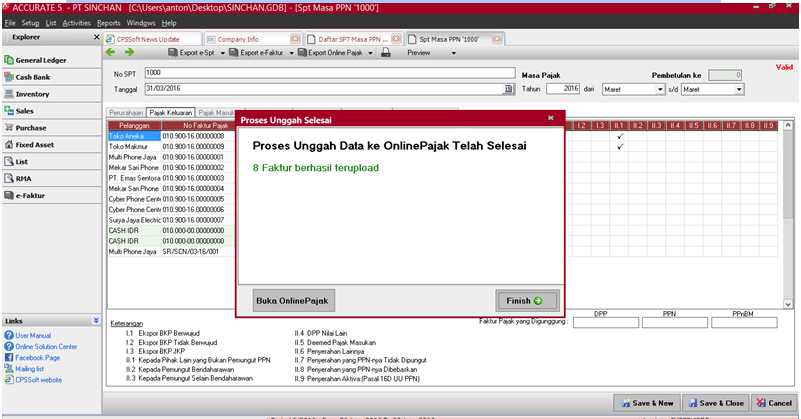The width and height of the screenshot is (801, 419).
Task: Toggle II.1 checkmark in Toko Makmur row
Action: tap(620, 147)
